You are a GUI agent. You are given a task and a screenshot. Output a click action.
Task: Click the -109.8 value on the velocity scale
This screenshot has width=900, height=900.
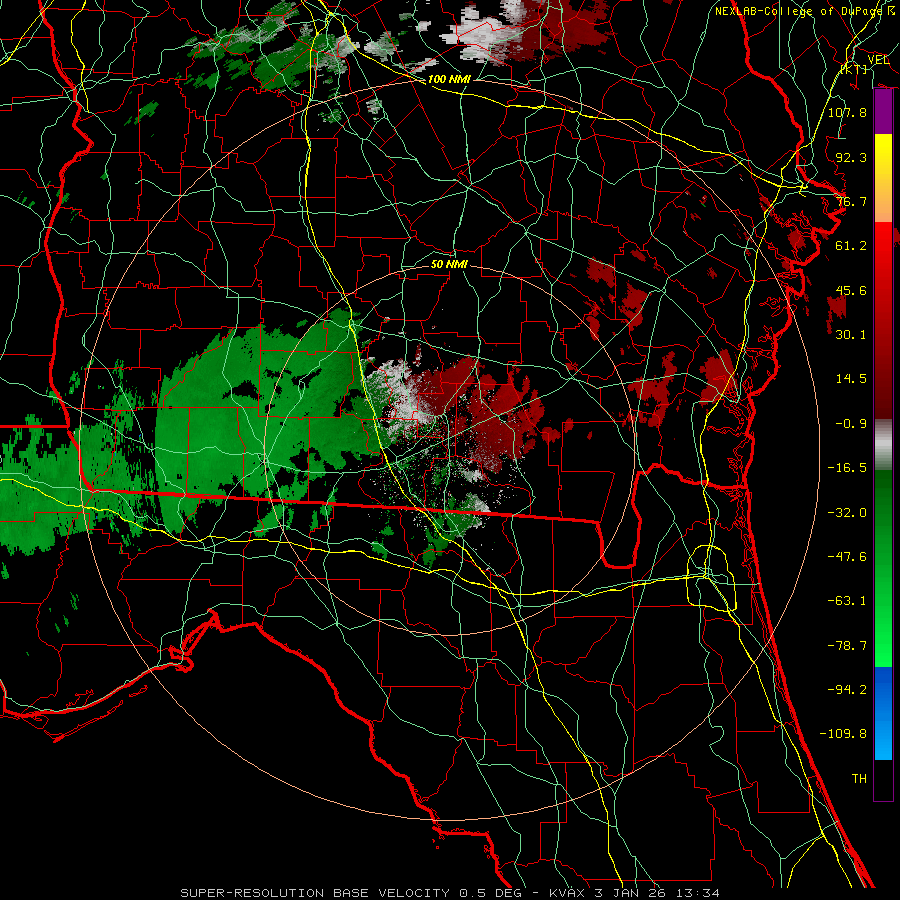843,734
